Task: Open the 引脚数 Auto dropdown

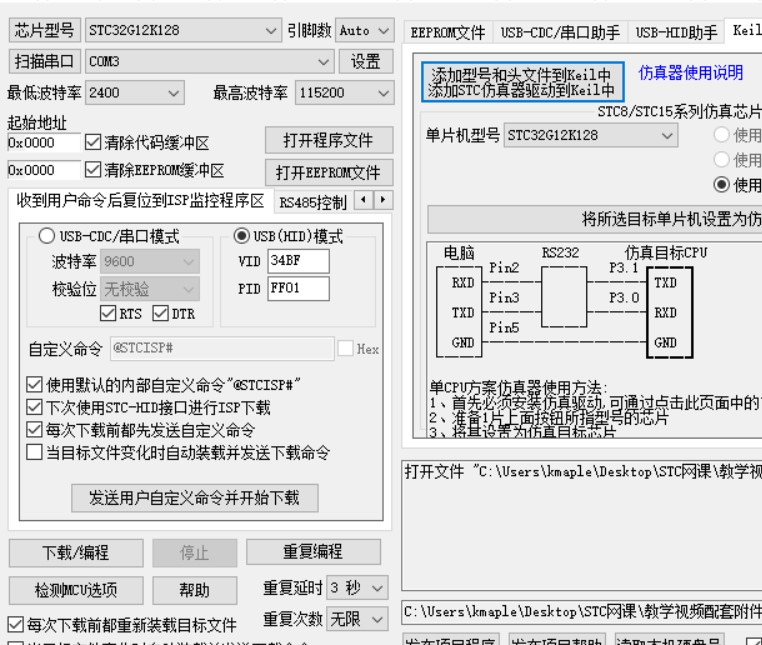Action: 364,30
